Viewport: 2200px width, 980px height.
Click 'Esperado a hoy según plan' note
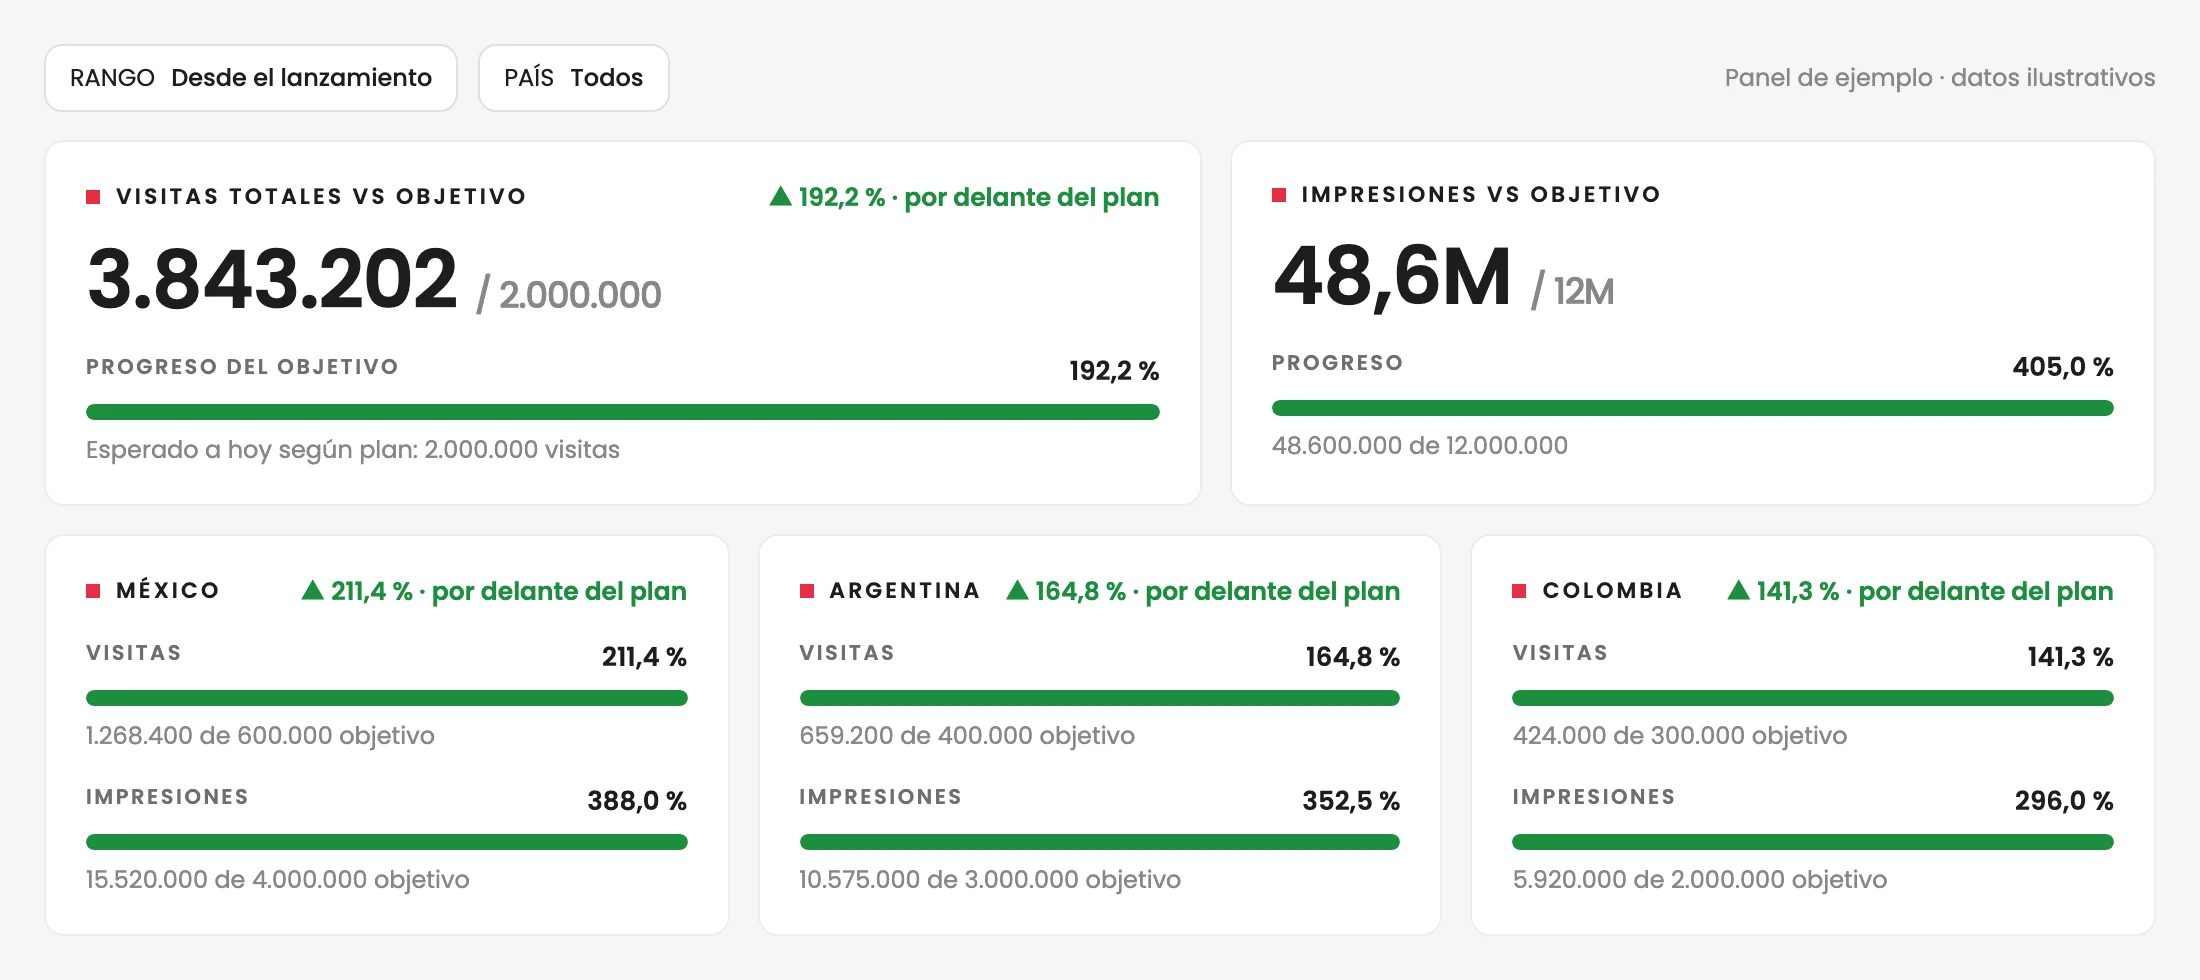(353, 450)
